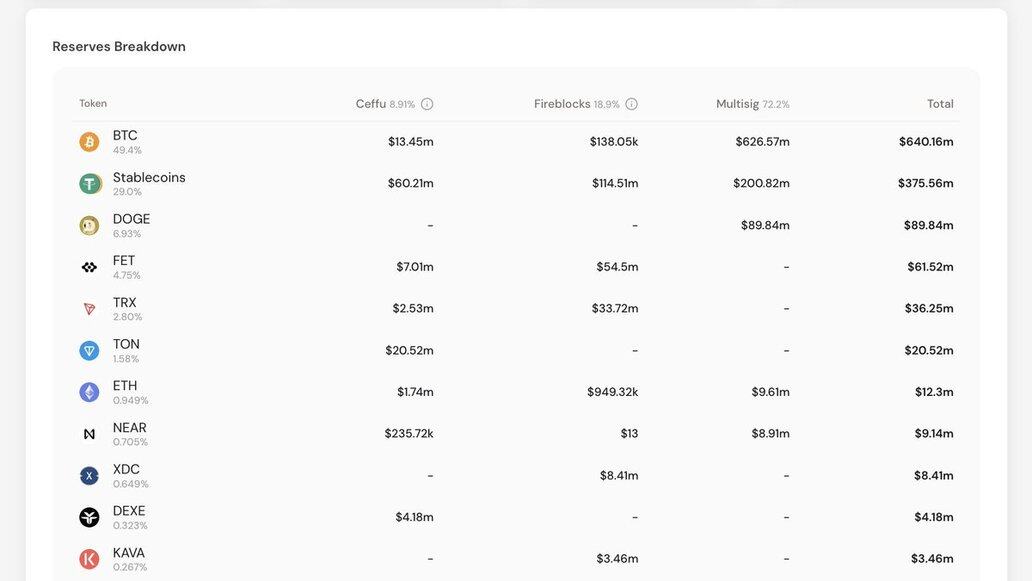Click Stablecoins Ceffu value $60.21m
1032x581 pixels.
point(411,184)
